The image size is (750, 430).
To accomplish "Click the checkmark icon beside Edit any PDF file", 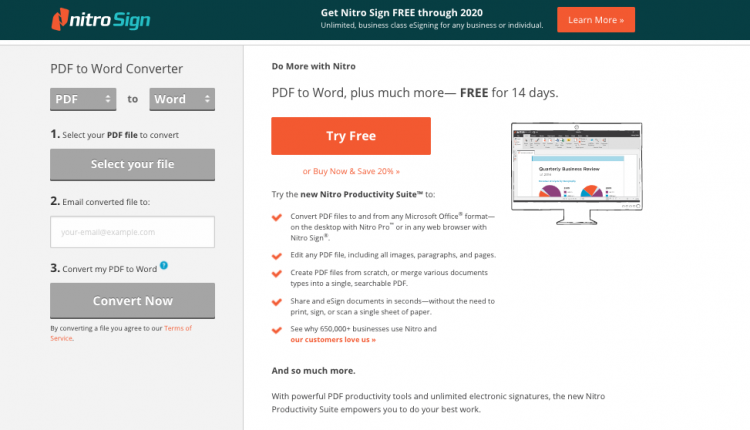I will (277, 256).
